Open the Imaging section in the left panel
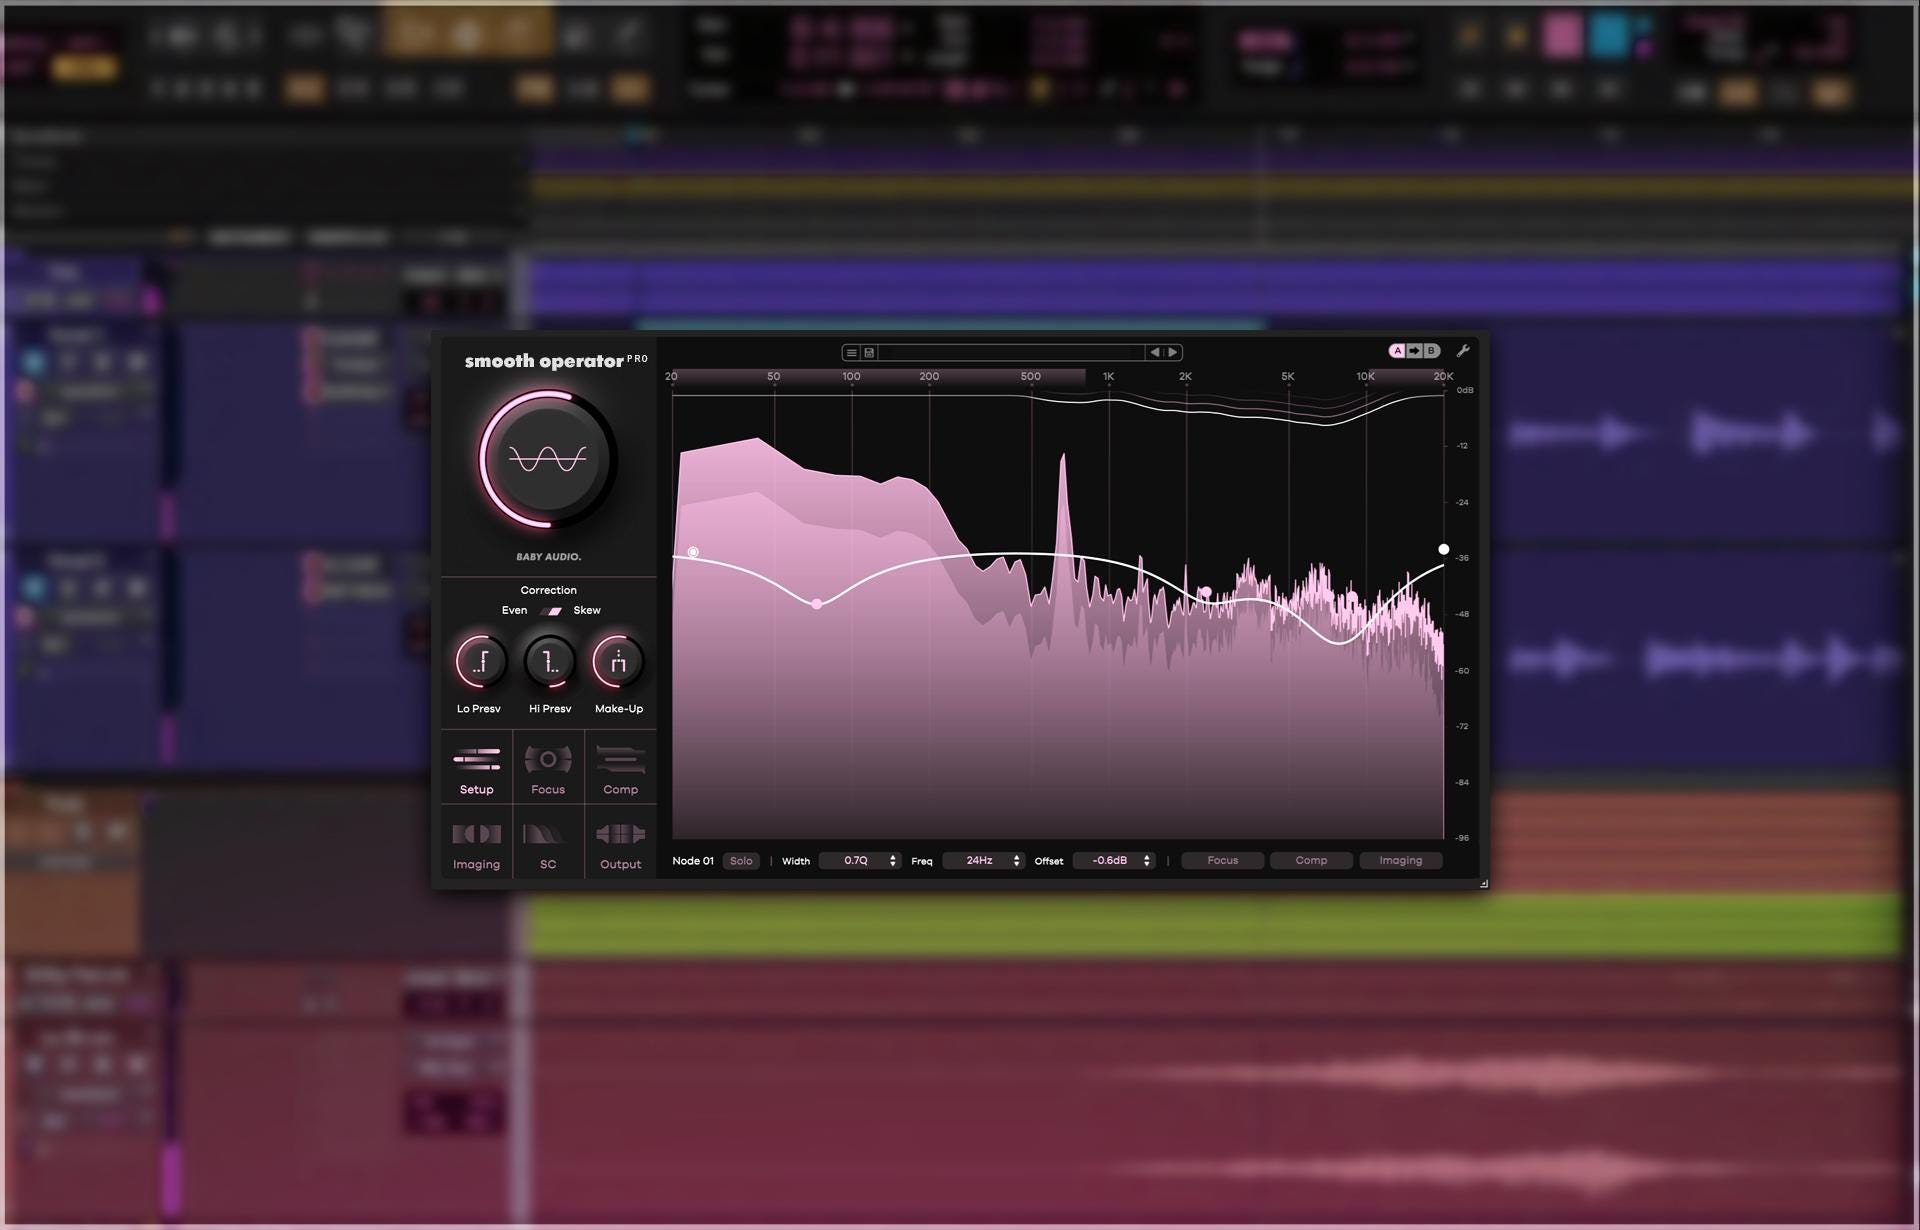The image size is (1920, 1230). [x=477, y=842]
